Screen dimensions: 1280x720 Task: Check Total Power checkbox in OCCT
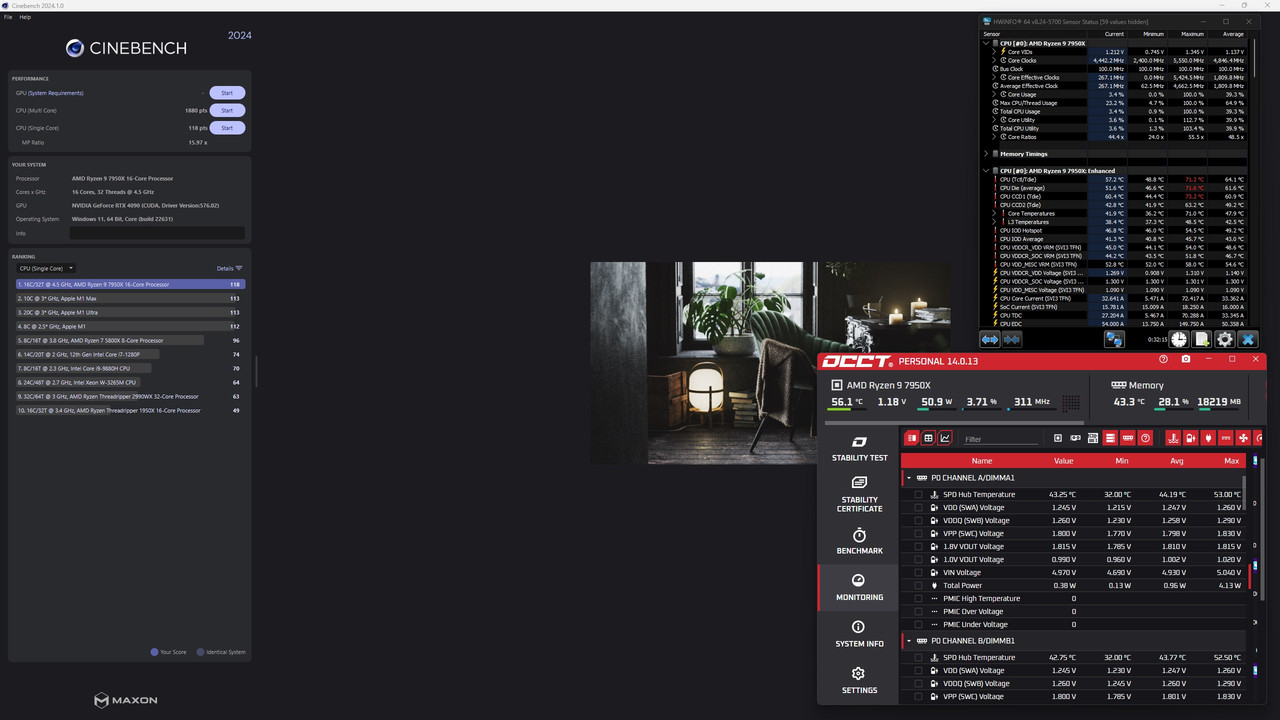918,585
